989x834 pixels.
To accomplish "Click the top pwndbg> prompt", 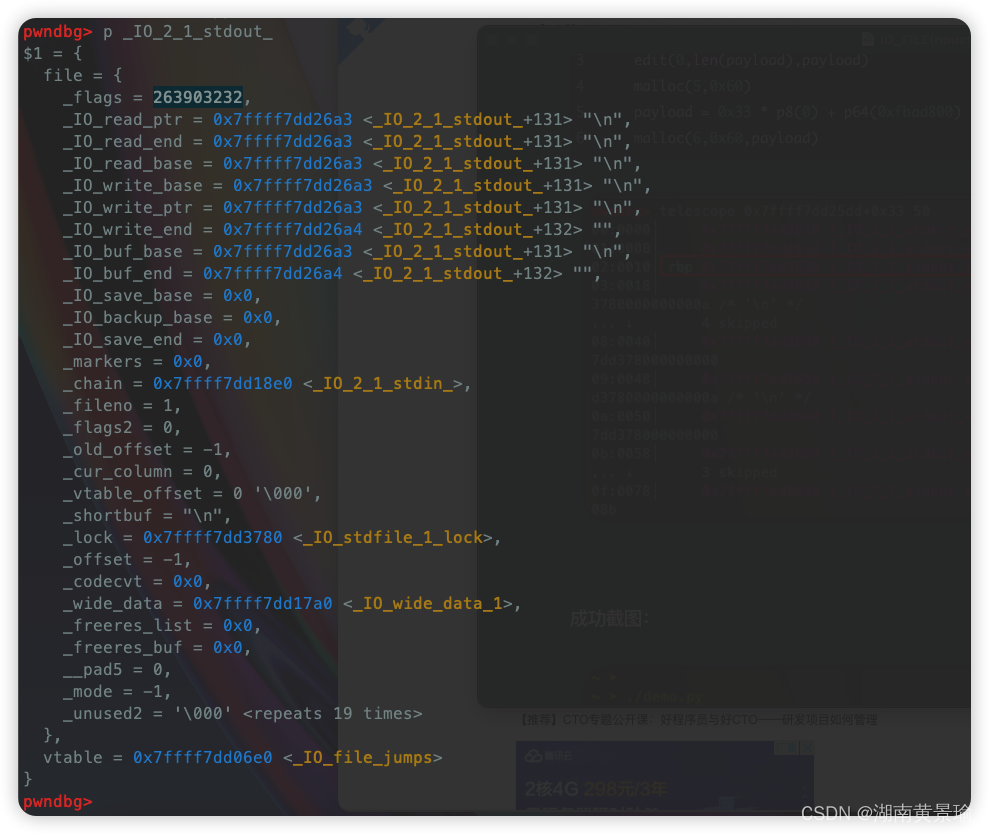I will click(57, 32).
